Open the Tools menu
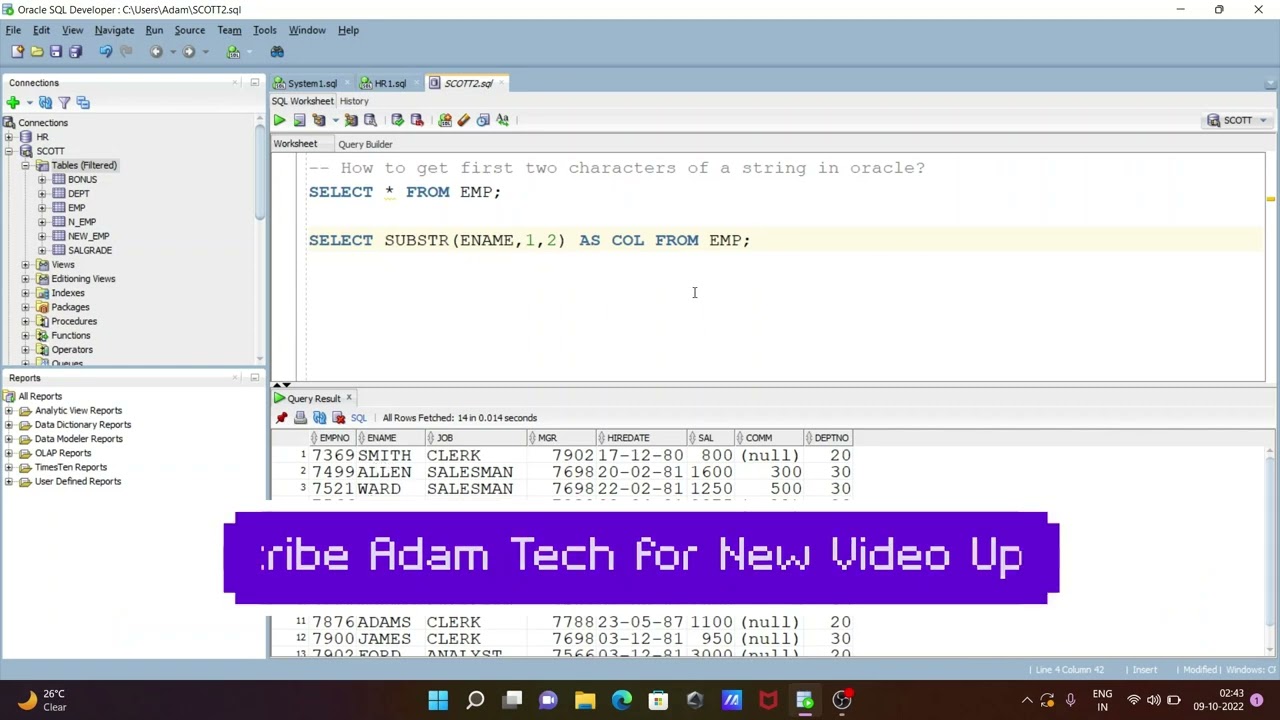This screenshot has width=1280, height=720. click(x=264, y=30)
